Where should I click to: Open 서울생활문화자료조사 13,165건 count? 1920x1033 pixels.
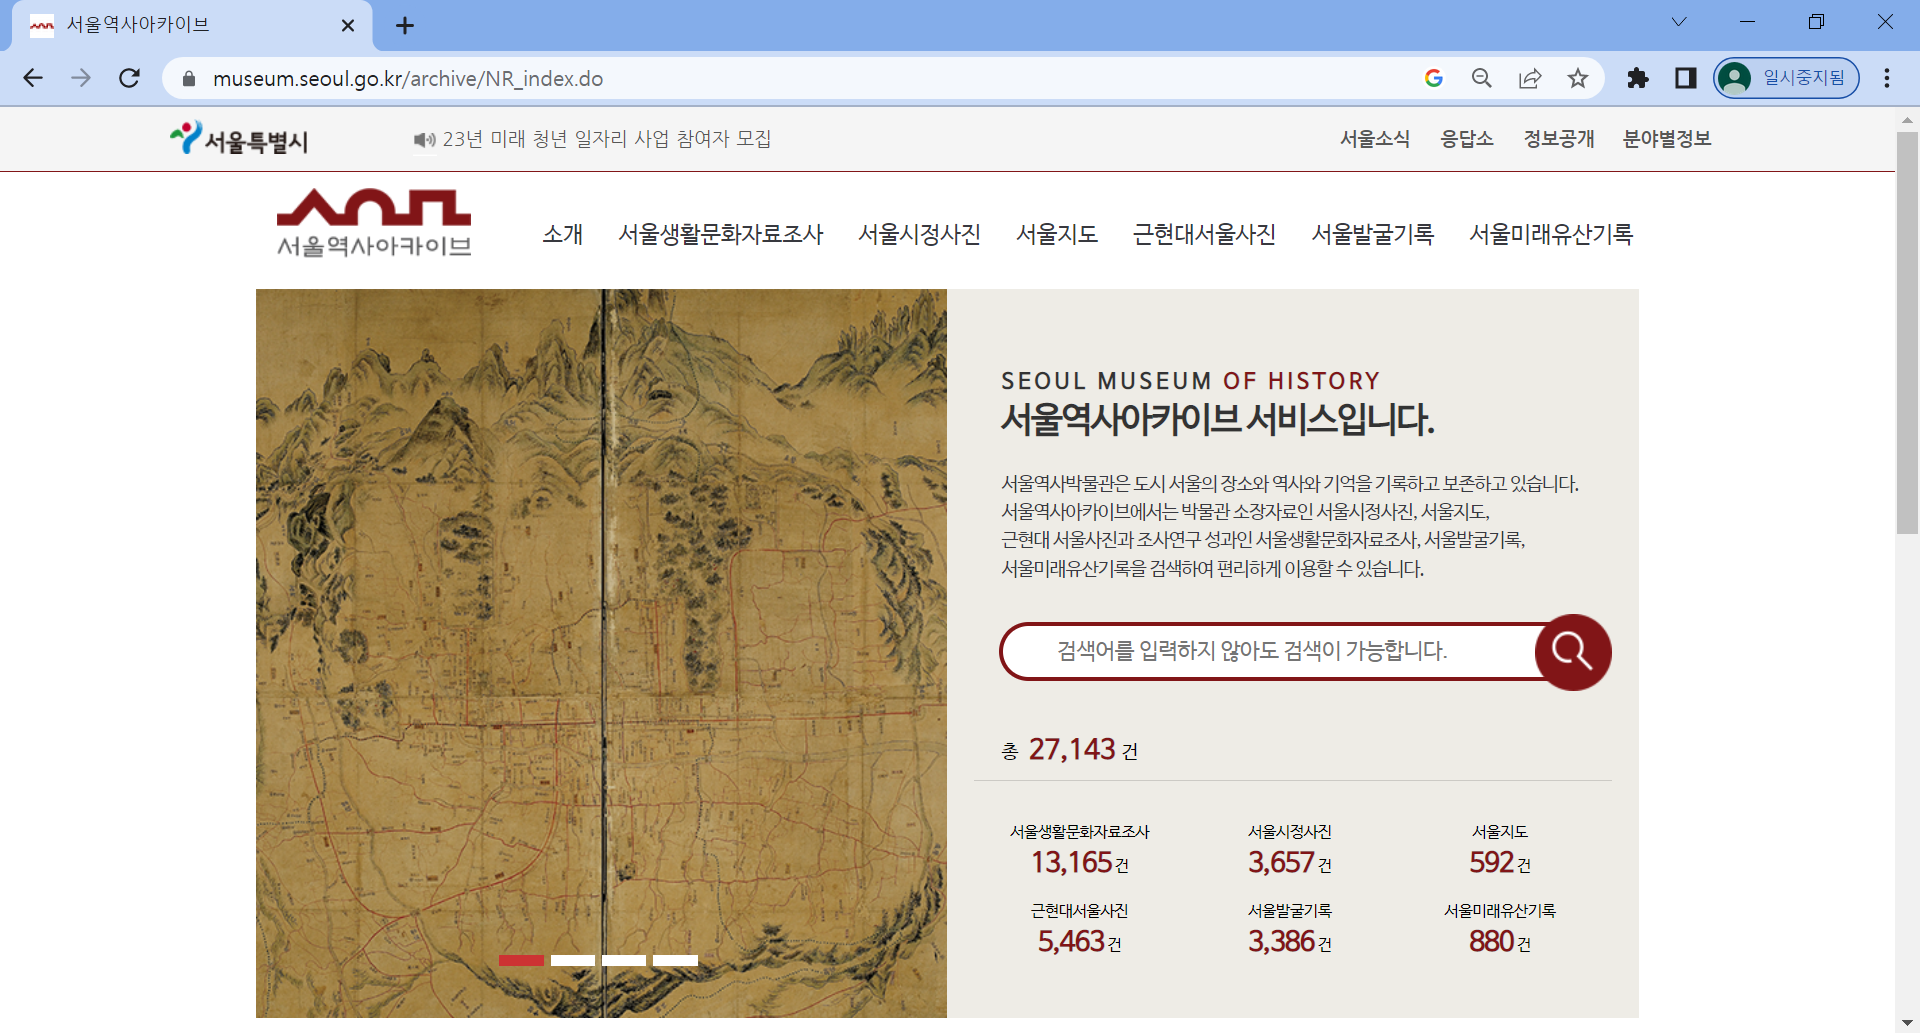coord(1080,850)
